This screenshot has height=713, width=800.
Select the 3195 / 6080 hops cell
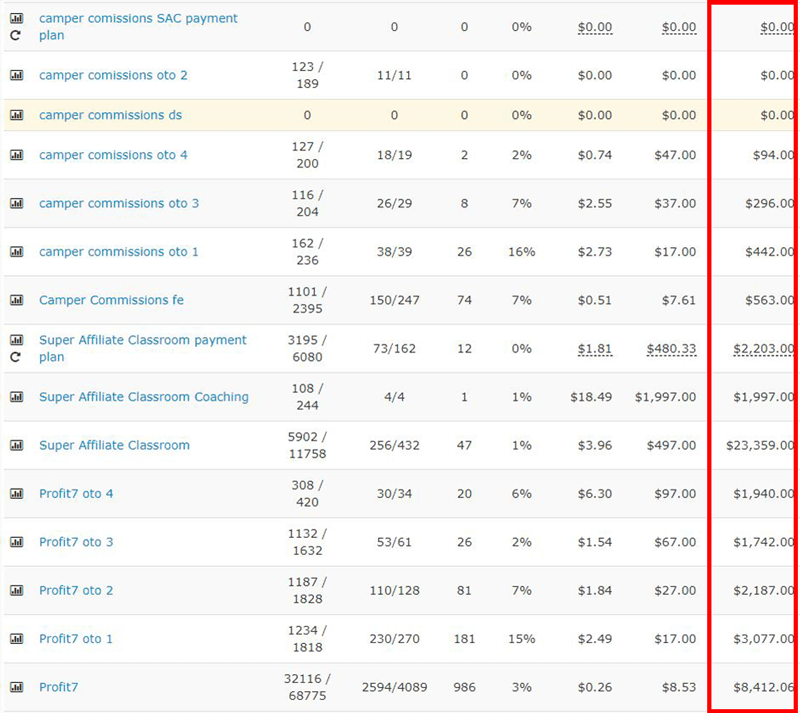tap(307, 349)
